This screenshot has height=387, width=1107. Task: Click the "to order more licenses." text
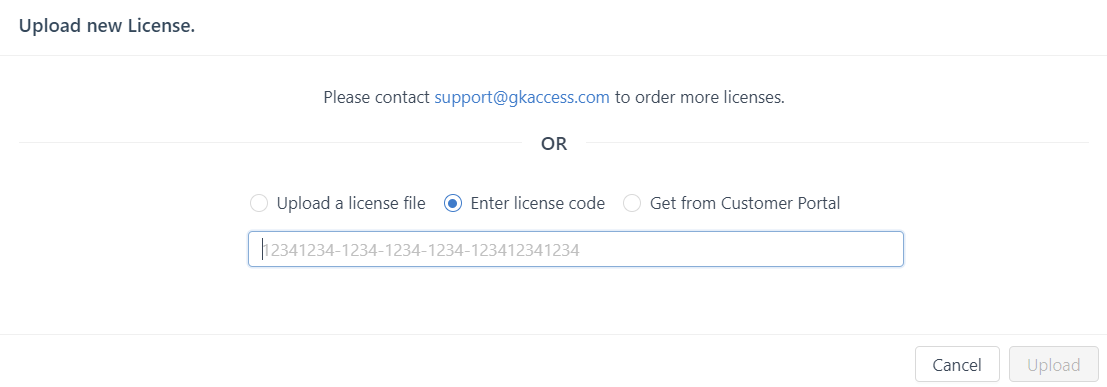tap(700, 97)
